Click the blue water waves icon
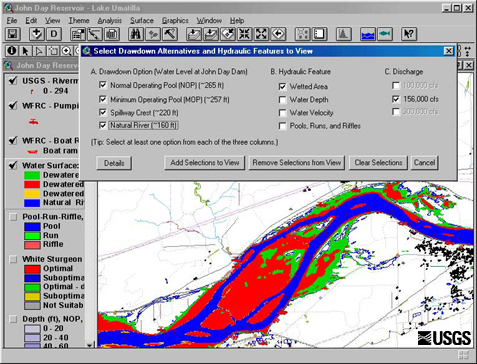Screen dimensions: 477x364 pos(368,34)
